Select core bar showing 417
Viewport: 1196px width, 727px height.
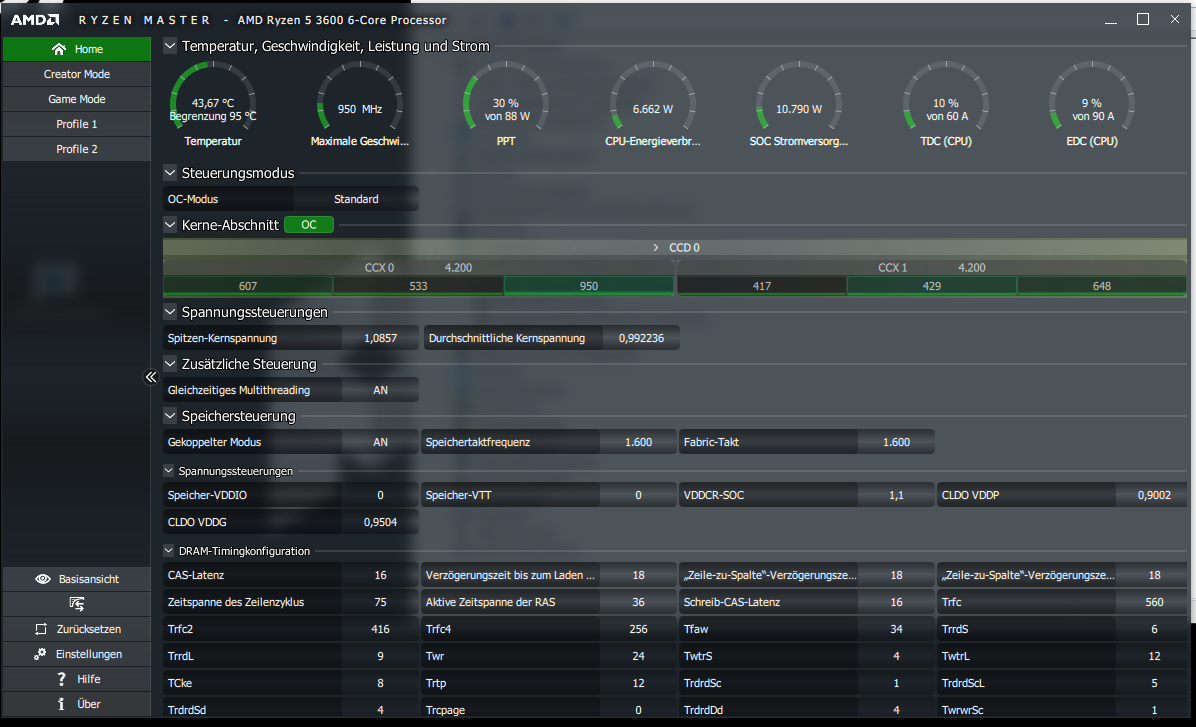click(x=761, y=286)
